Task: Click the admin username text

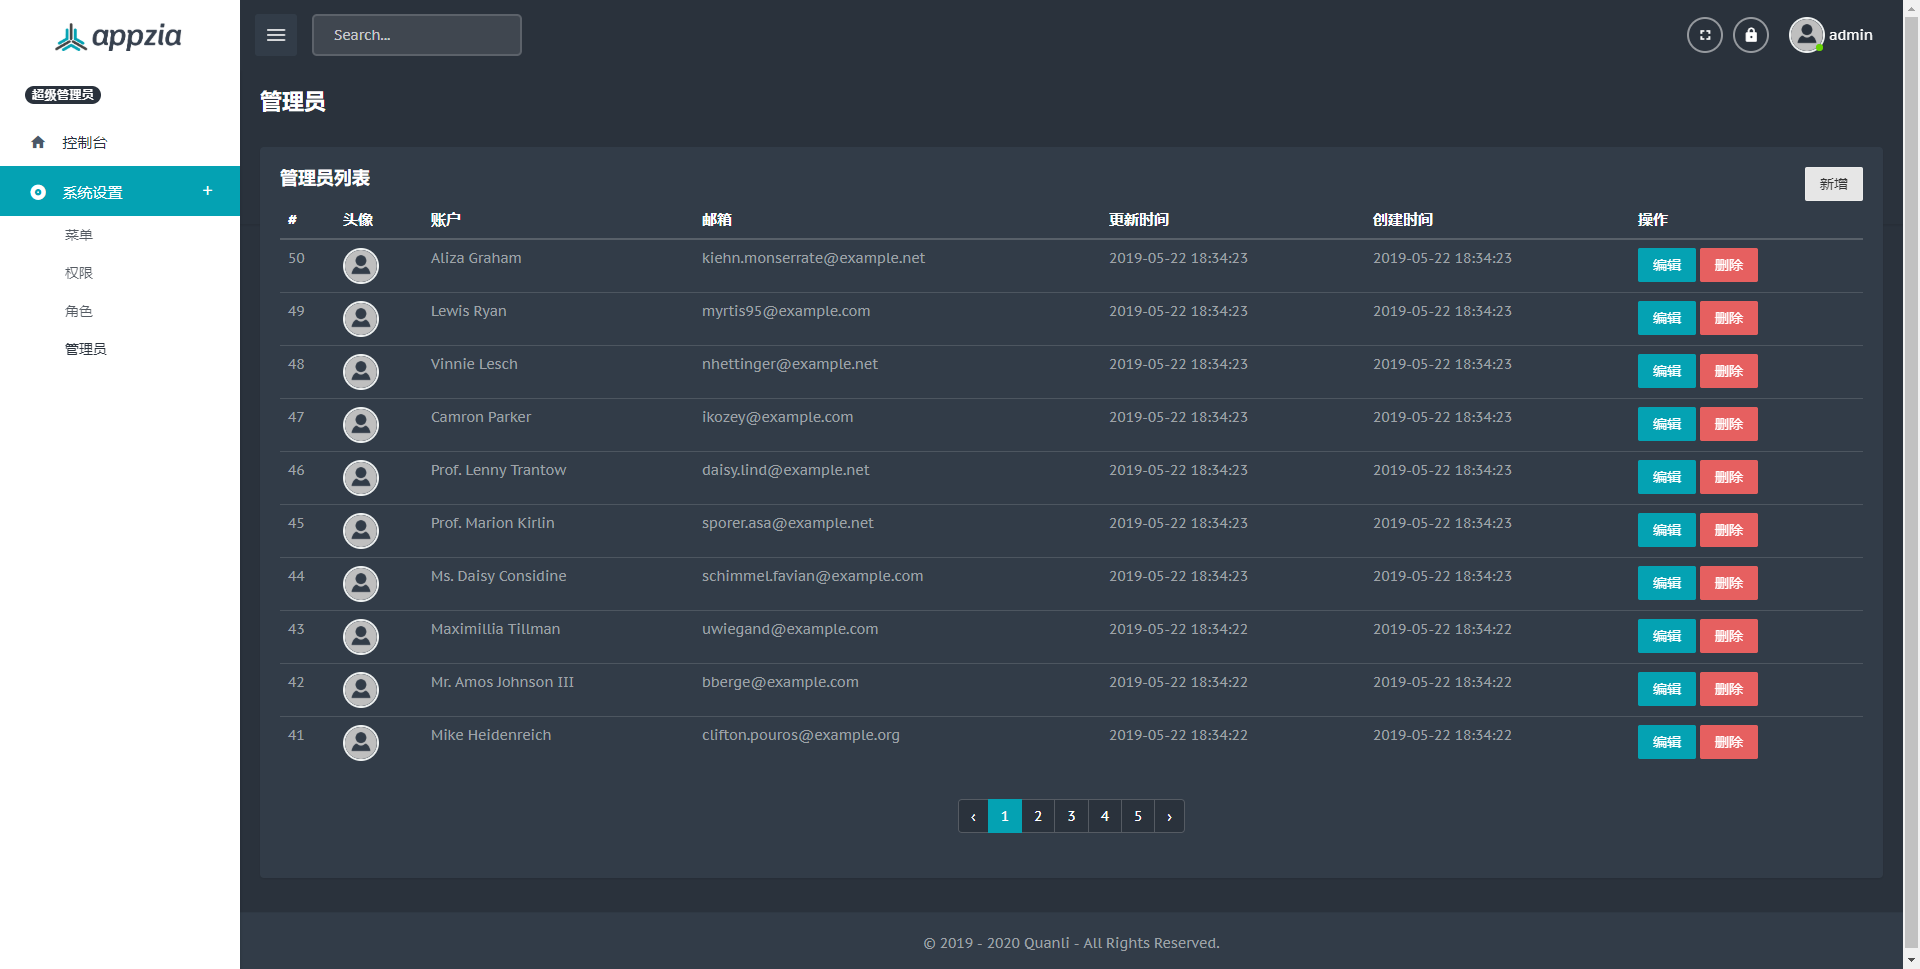Action: pyautogui.click(x=1851, y=35)
